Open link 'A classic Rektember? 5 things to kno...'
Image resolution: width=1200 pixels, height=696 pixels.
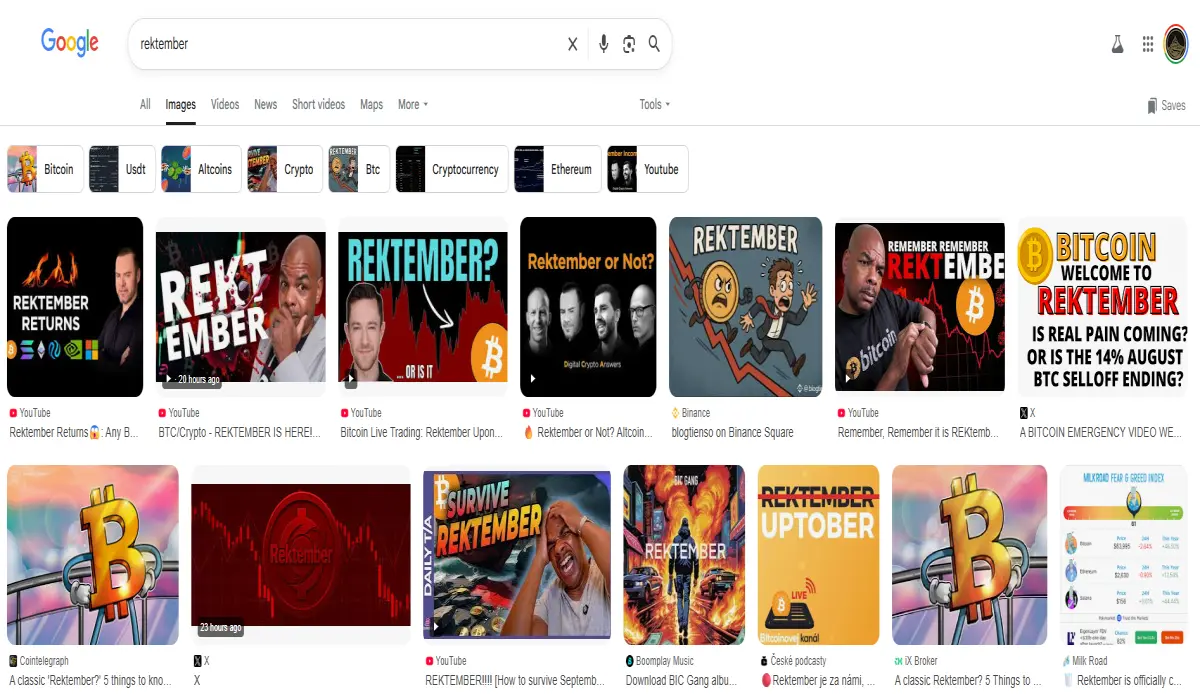coord(90,681)
